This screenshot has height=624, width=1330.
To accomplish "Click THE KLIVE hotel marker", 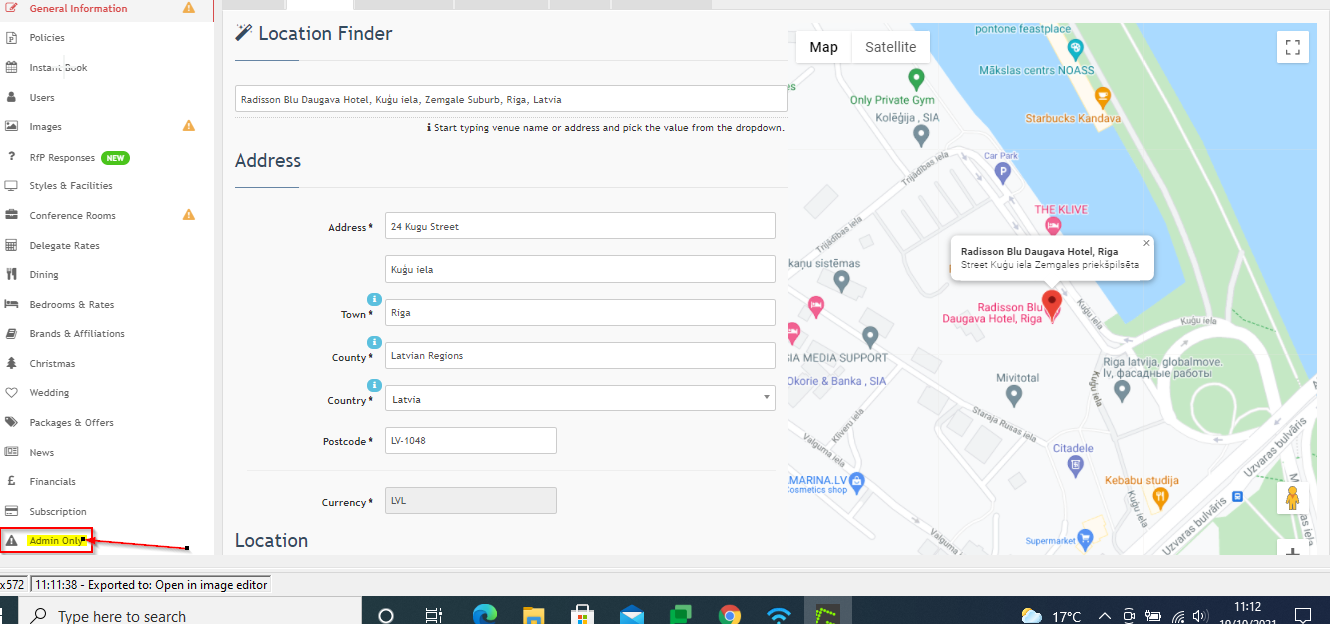I will (1053, 225).
